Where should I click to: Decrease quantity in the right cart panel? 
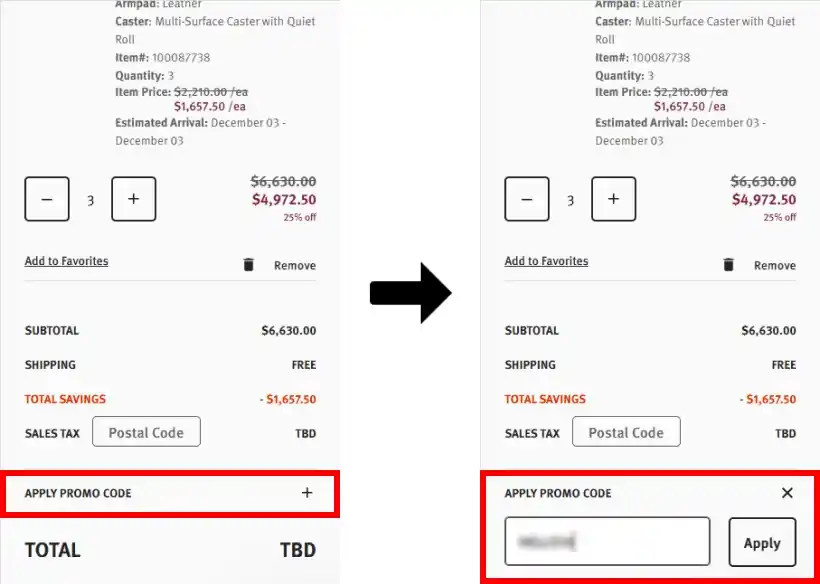pyautogui.click(x=527, y=199)
